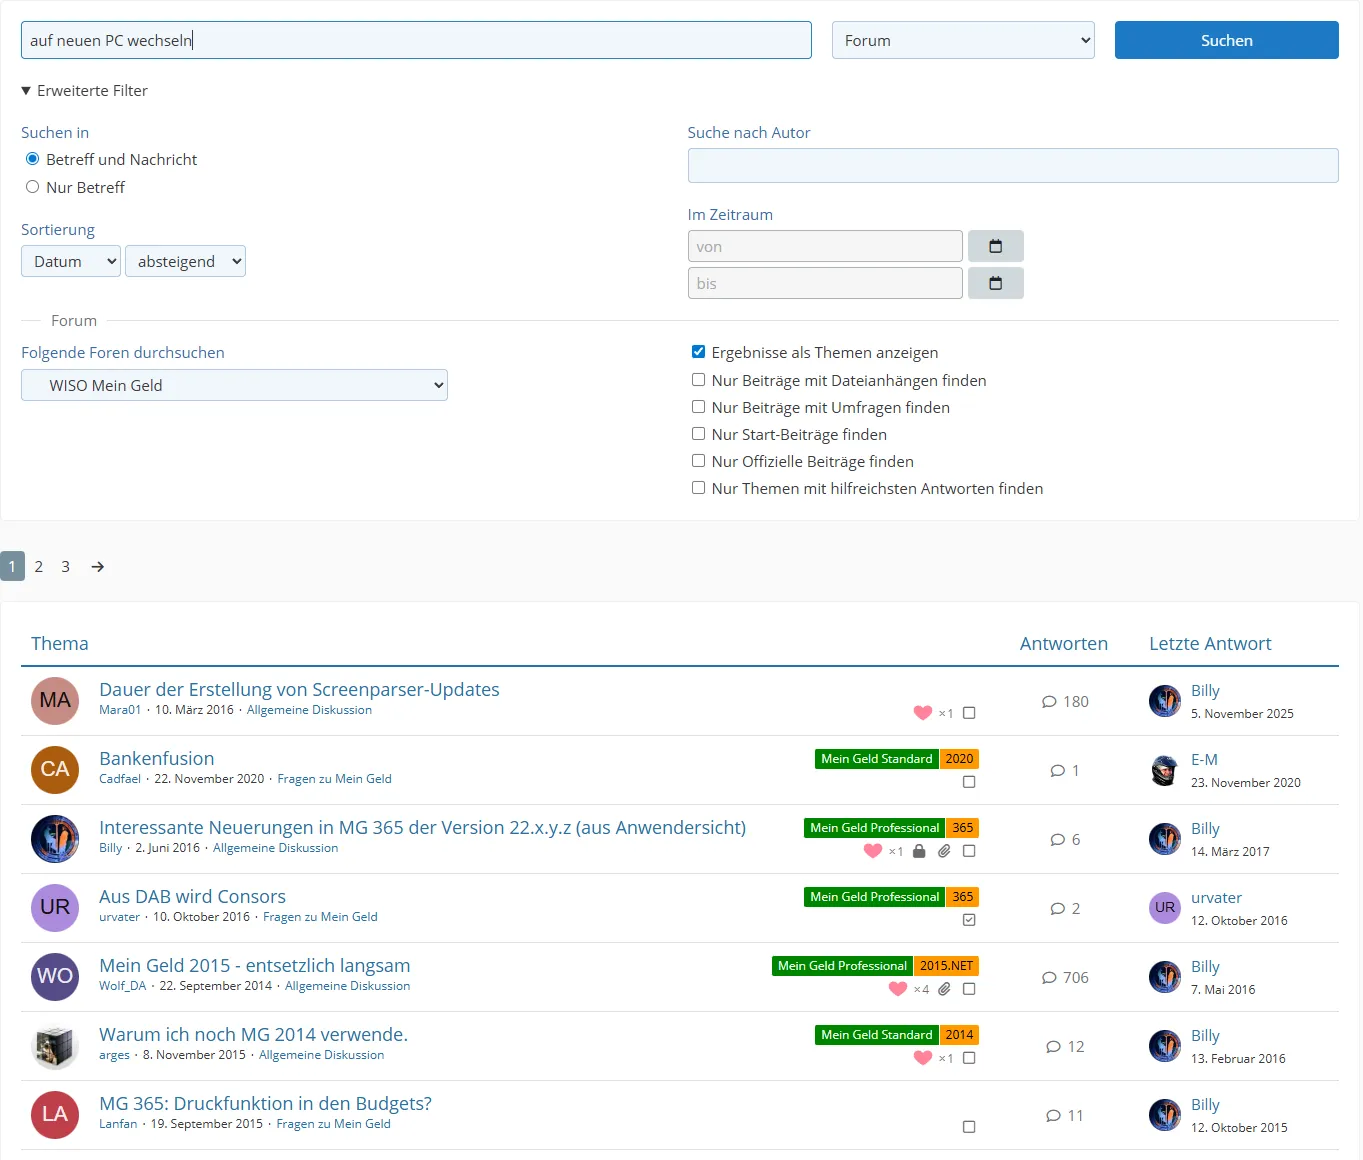Go to results page 3
The image size is (1363, 1160).
(66, 567)
